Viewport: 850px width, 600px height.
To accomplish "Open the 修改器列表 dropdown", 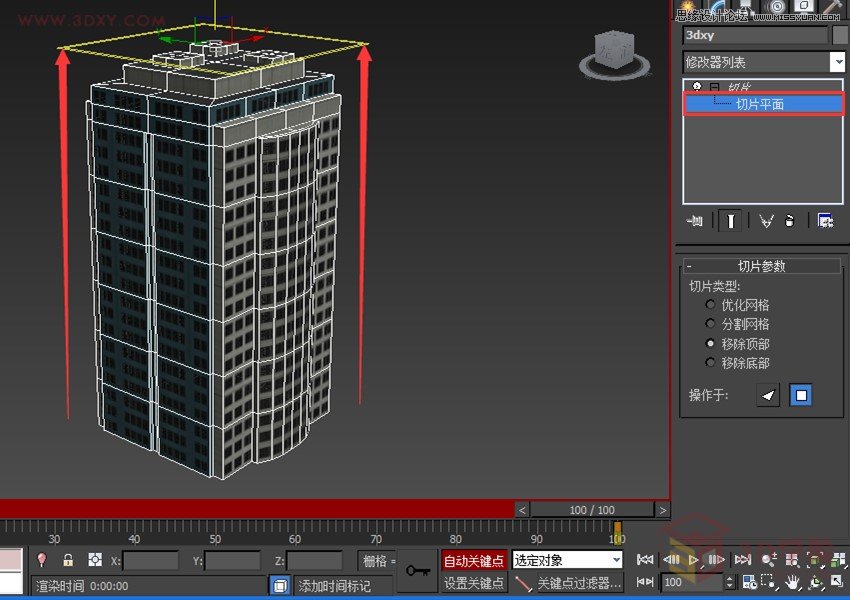I will 840,62.
